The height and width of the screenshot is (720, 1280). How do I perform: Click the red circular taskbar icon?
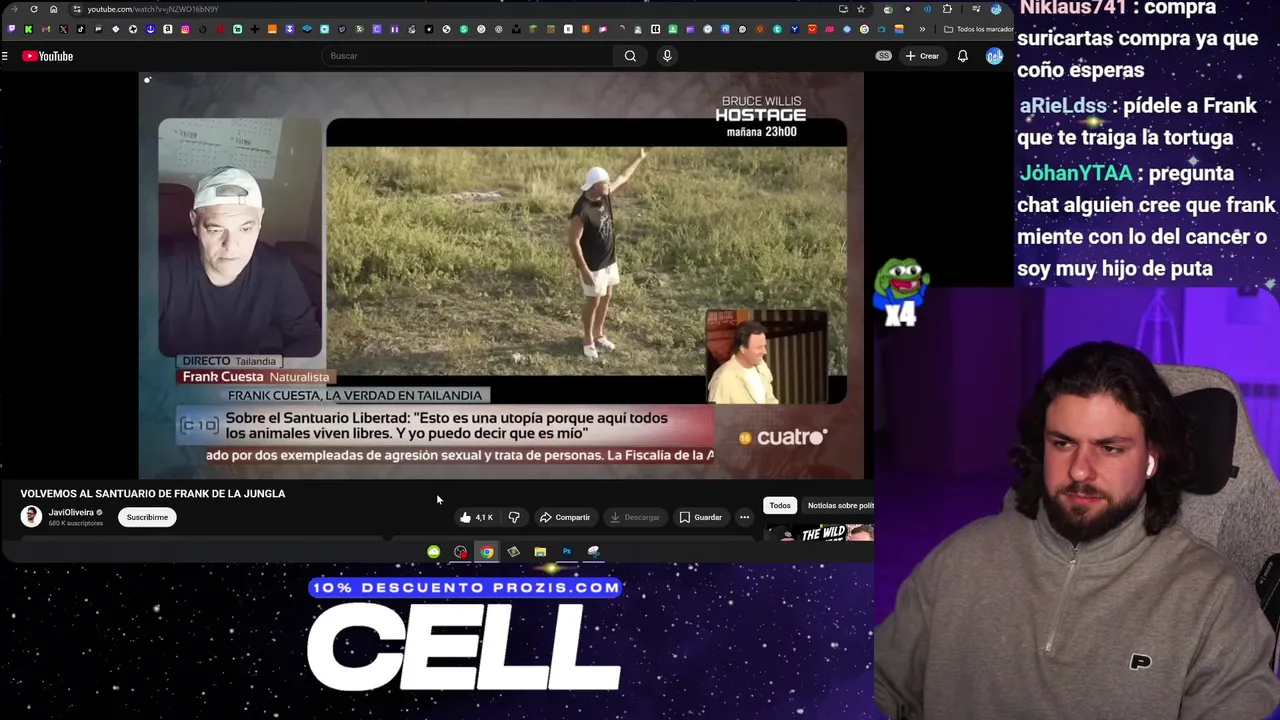coord(460,551)
